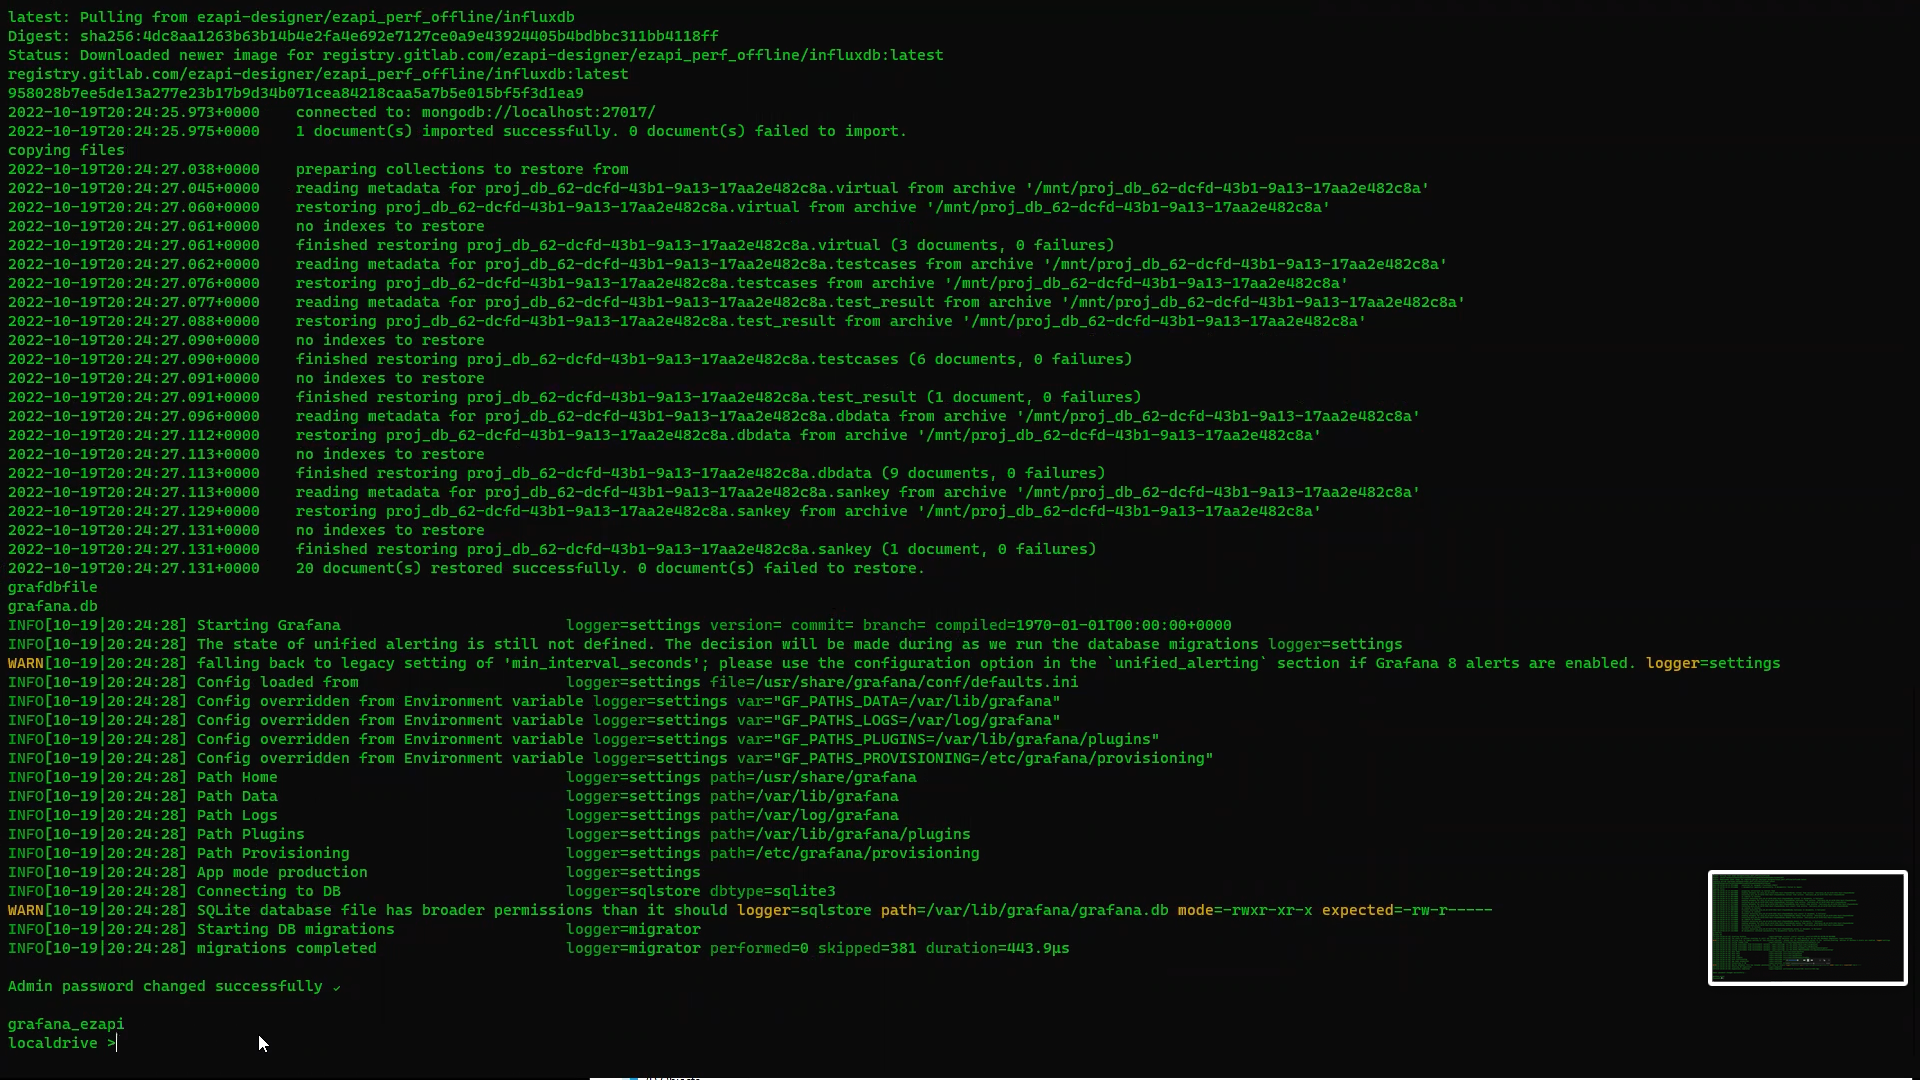
Task: Click the grafana.db filename line
Action: pyautogui.click(x=53, y=606)
